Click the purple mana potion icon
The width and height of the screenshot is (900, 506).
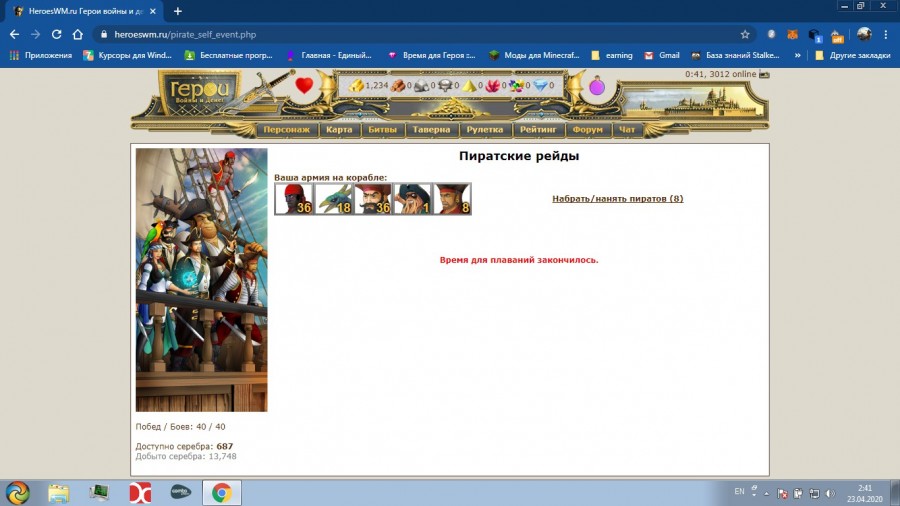pyautogui.click(x=597, y=86)
